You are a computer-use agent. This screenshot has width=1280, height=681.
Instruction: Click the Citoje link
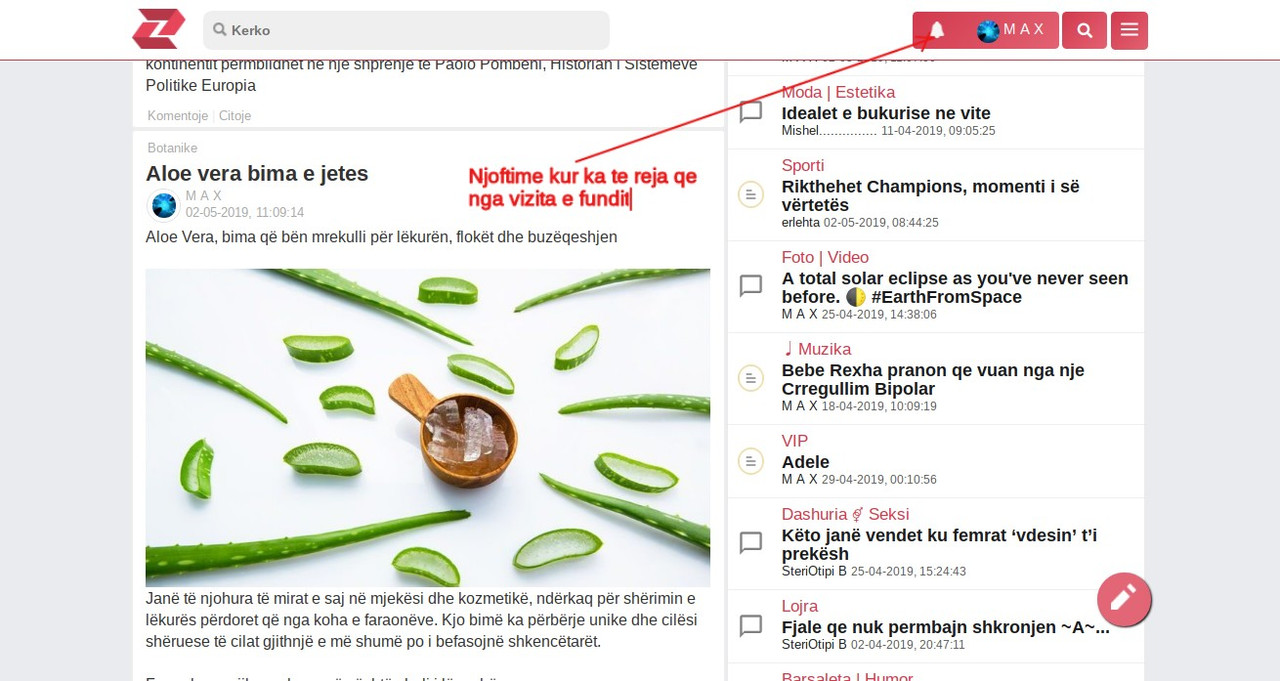click(235, 116)
